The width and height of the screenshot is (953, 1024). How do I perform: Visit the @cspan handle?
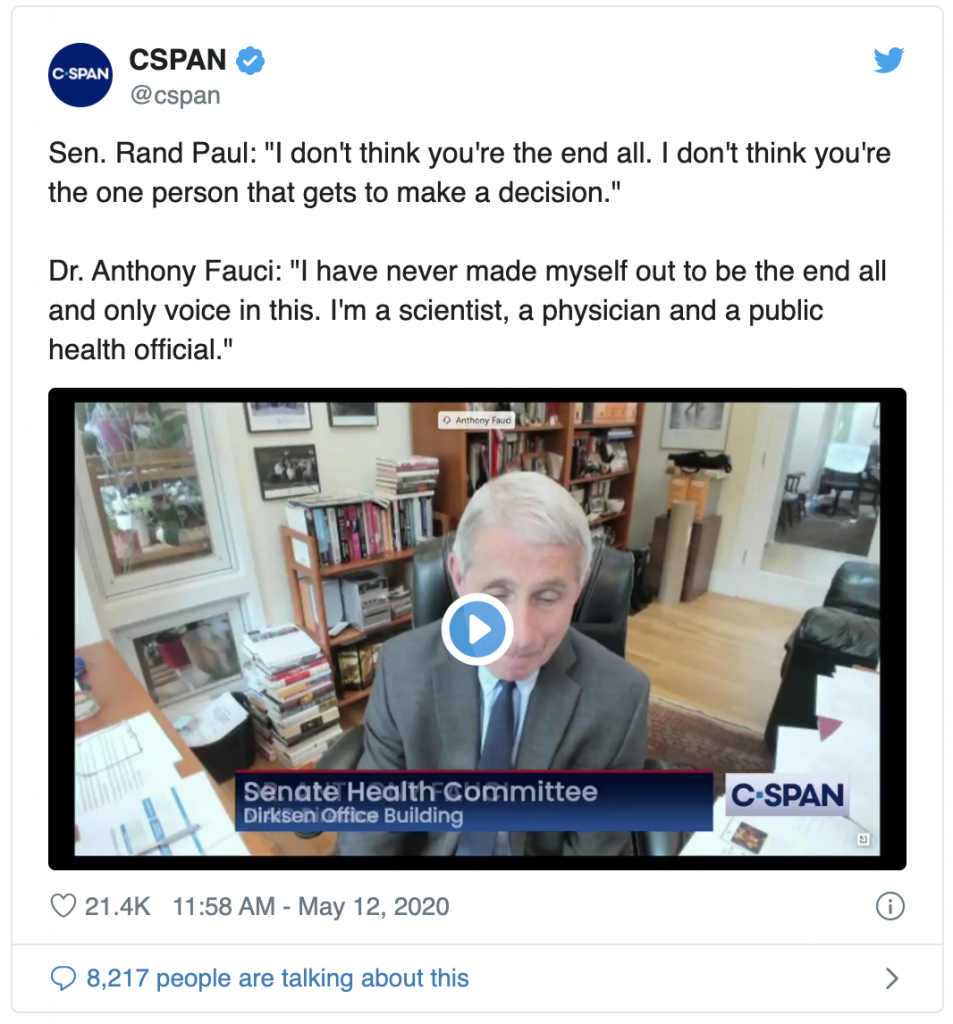click(175, 95)
